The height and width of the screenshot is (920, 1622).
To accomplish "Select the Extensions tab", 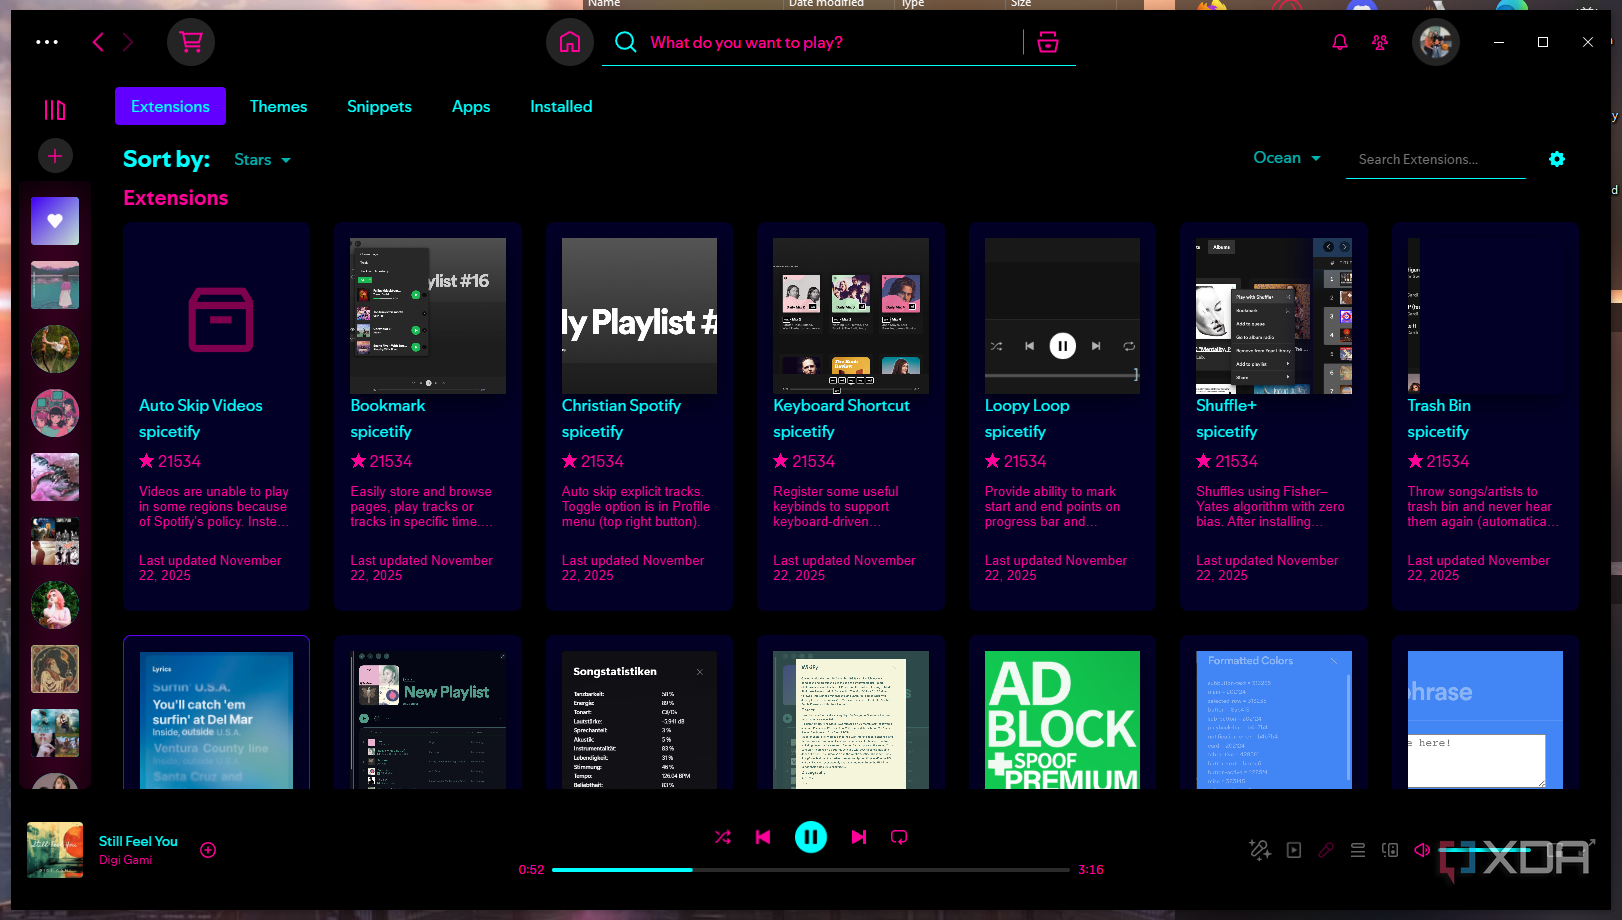I will [170, 106].
